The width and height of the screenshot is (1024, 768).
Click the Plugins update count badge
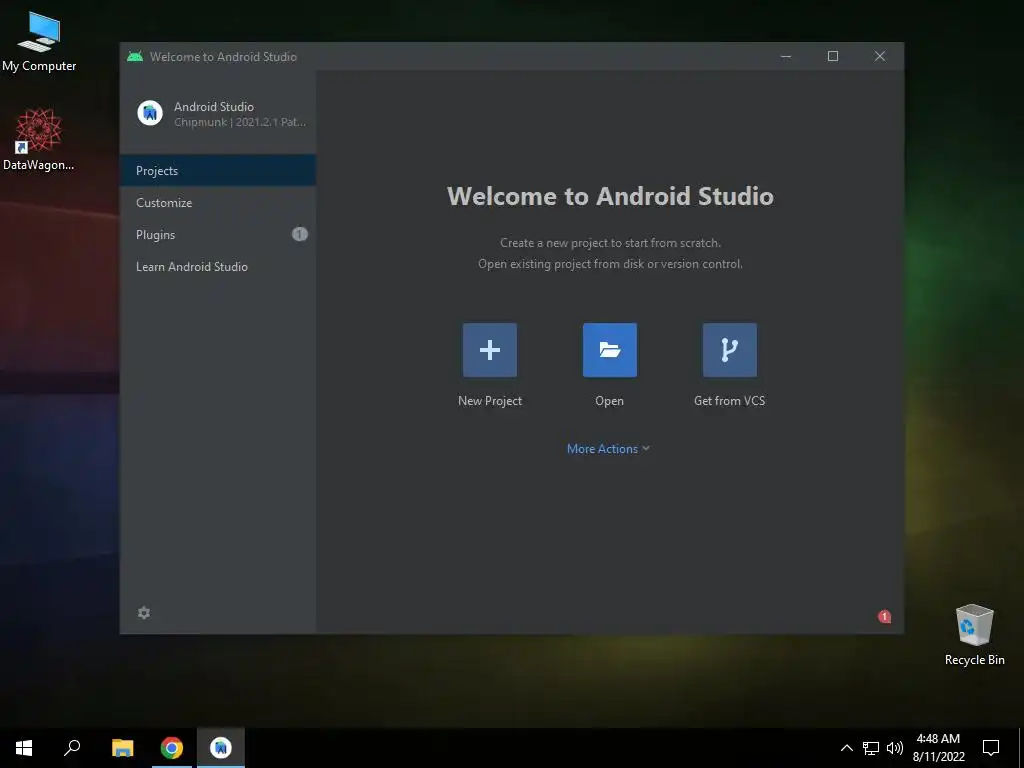(x=299, y=234)
